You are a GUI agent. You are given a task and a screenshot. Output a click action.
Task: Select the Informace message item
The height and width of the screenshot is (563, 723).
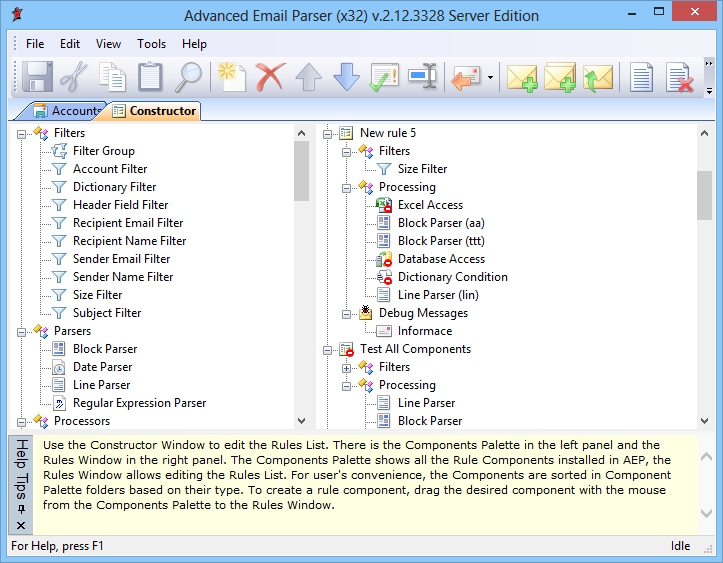pos(425,331)
